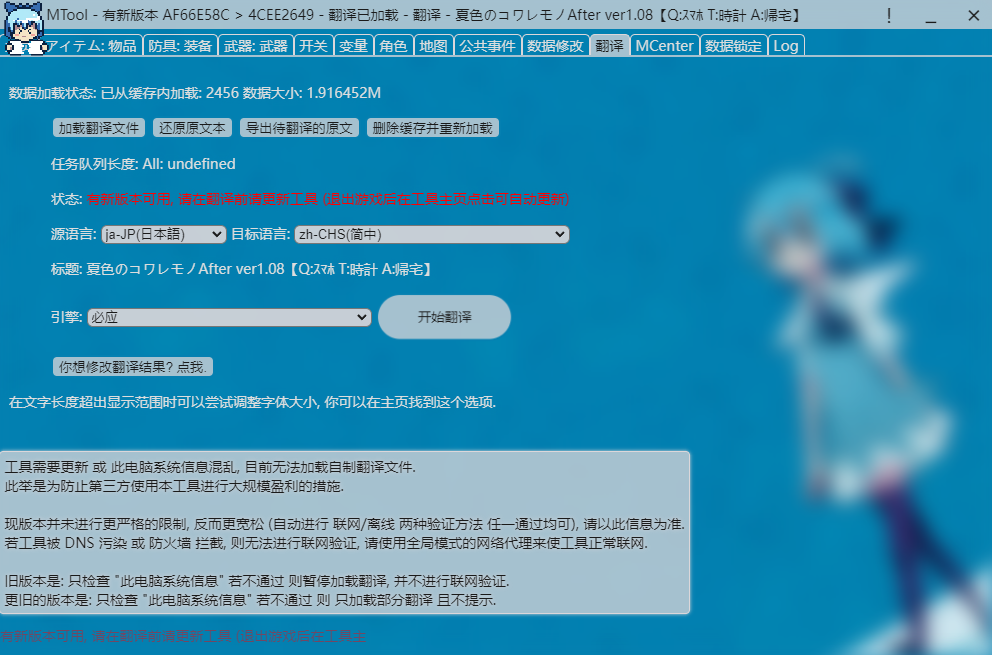Expand the 引擎 engine dropdown showing 必应
The height and width of the screenshot is (655, 992).
[x=228, y=317]
